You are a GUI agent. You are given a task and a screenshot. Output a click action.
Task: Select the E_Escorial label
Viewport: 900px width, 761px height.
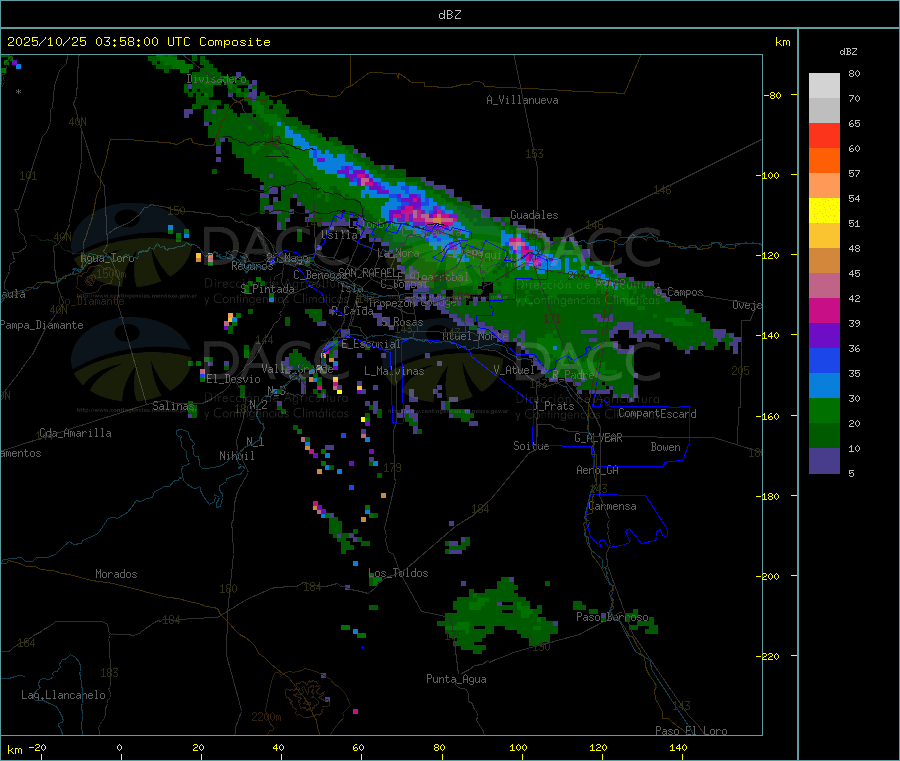click(x=371, y=344)
